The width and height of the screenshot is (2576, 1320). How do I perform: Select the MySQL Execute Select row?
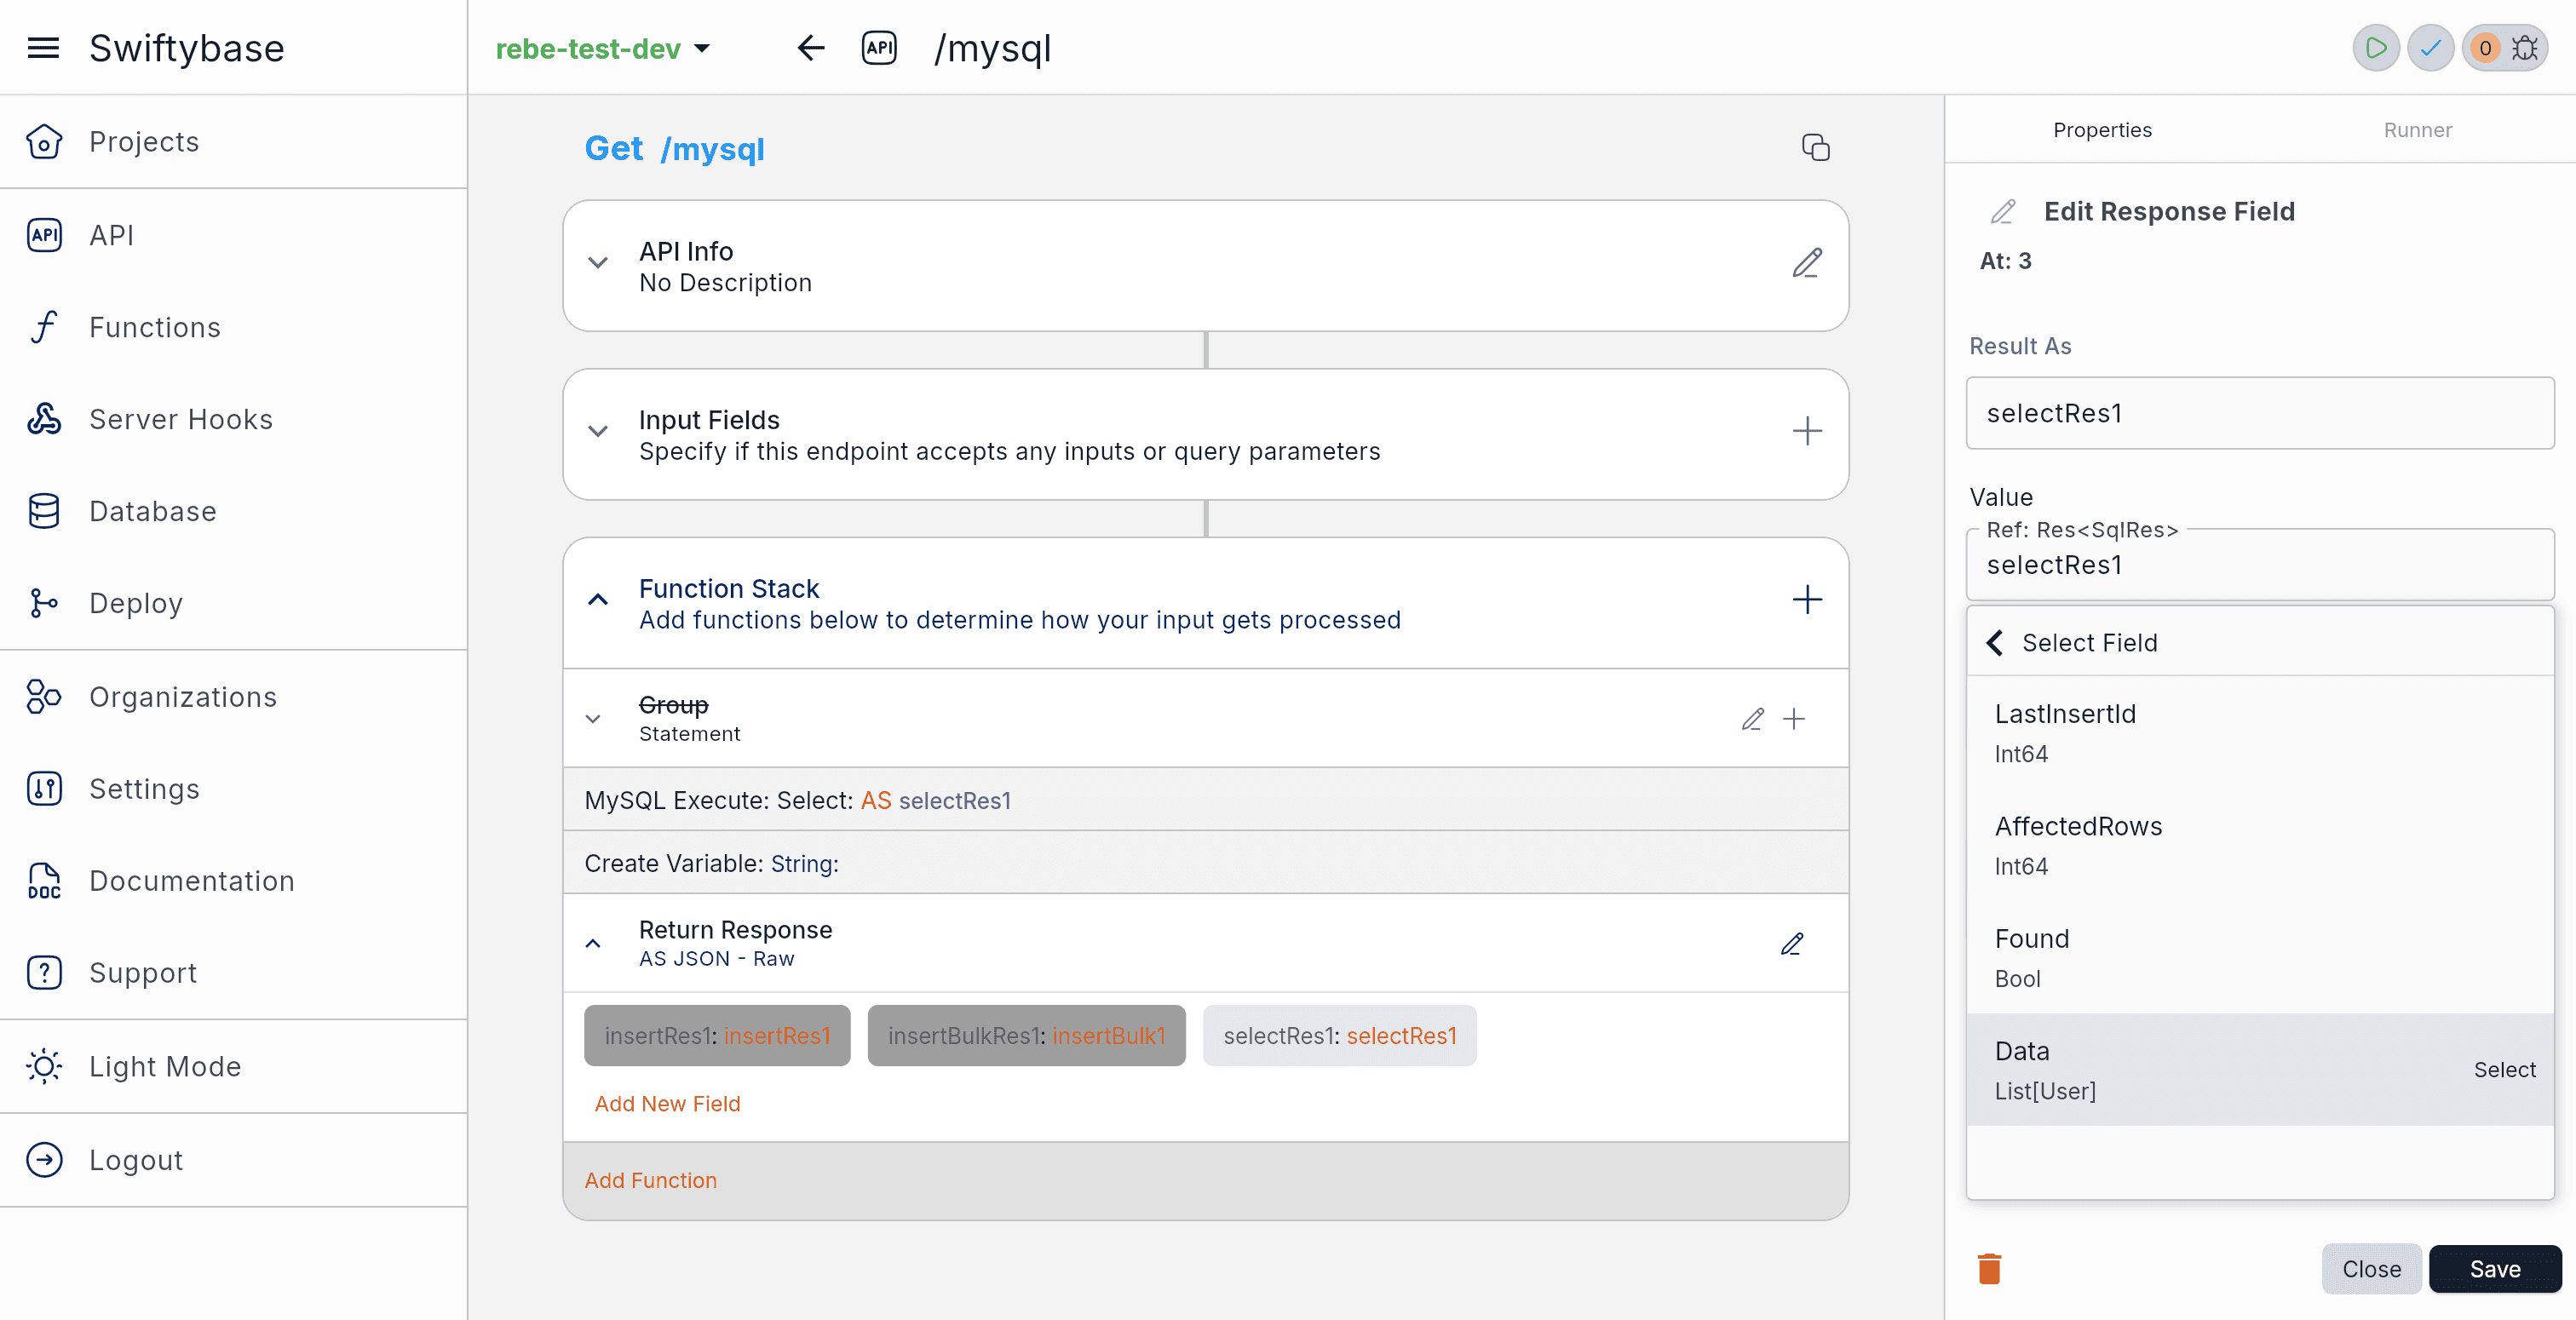click(1206, 800)
